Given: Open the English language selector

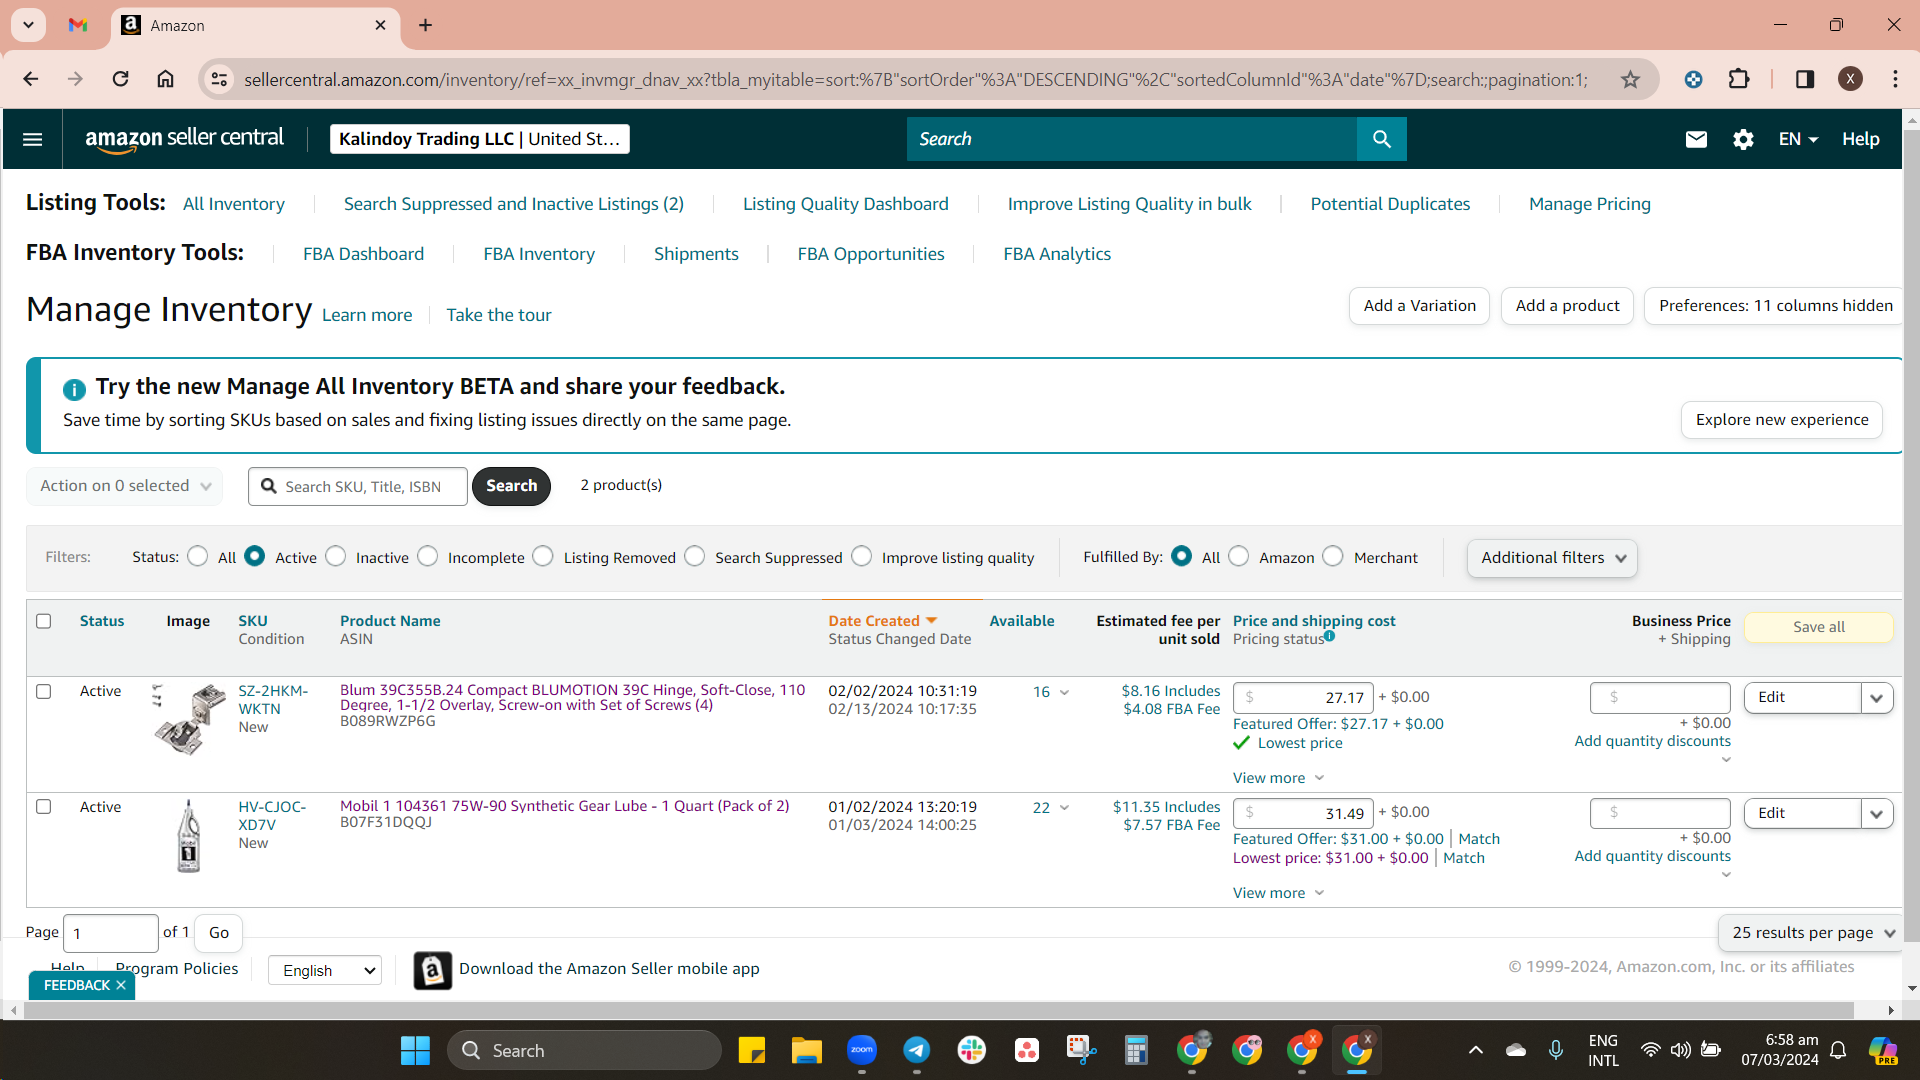Looking at the screenshot, I should pos(325,970).
